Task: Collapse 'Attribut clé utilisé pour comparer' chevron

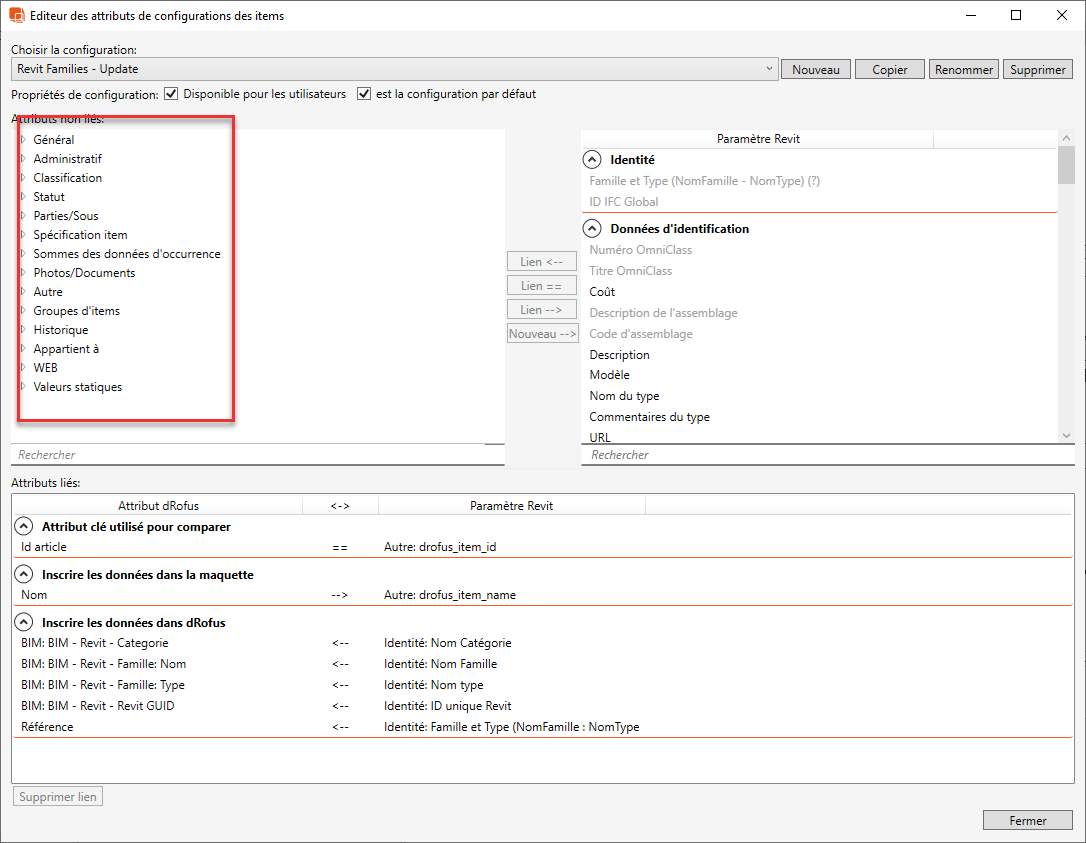Action: pyautogui.click(x=23, y=527)
